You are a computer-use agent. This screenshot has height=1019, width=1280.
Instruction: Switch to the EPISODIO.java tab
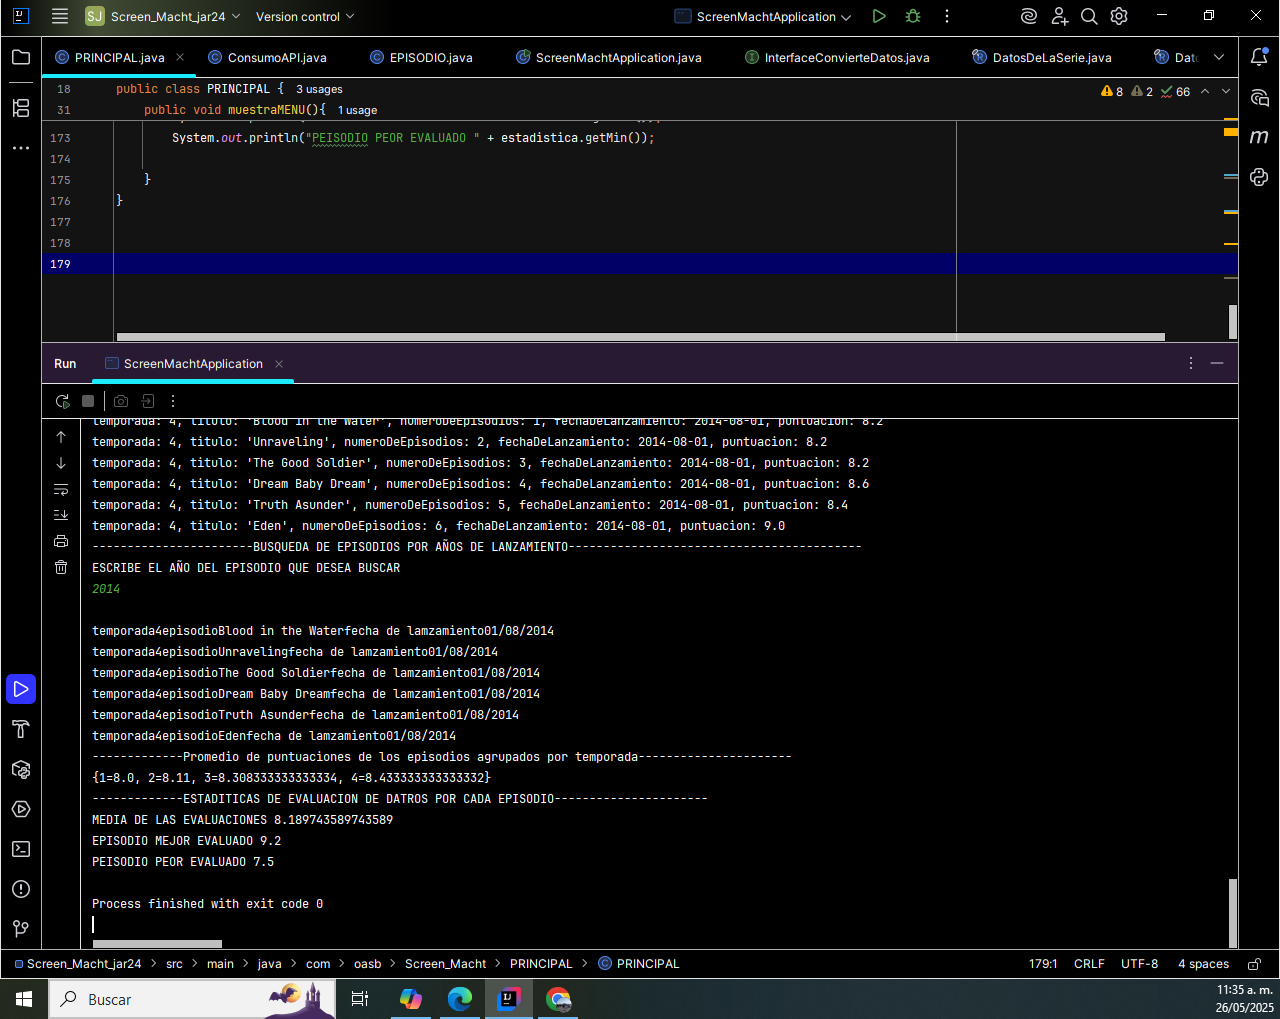click(x=421, y=58)
